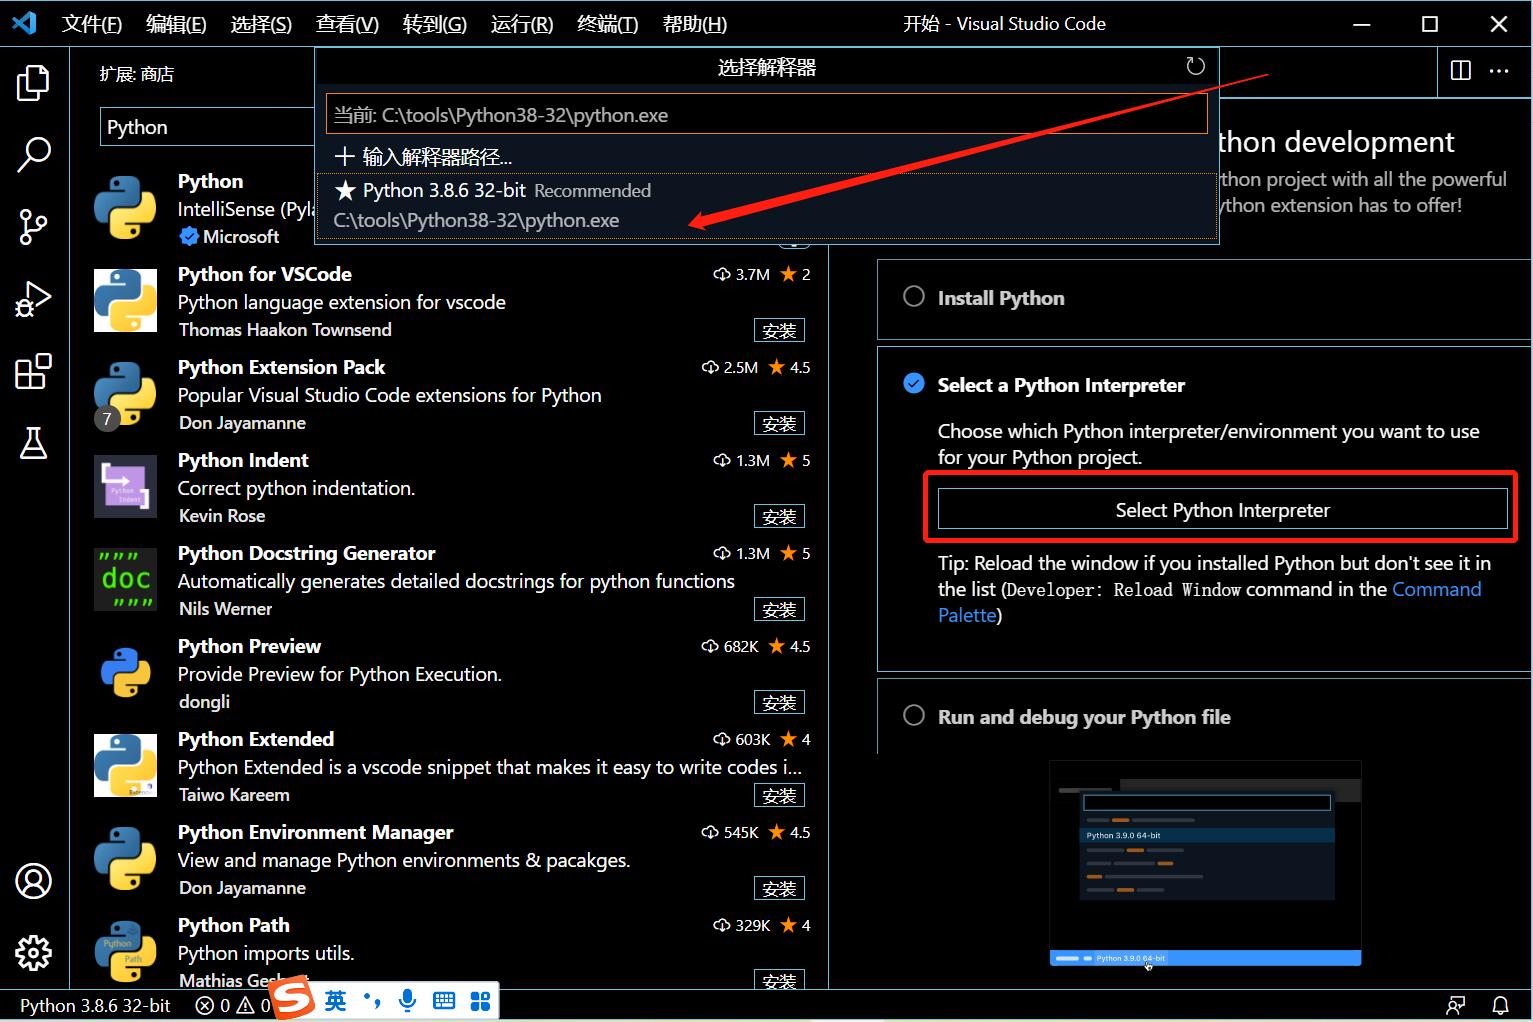Click the Select Python Interpreter button
Viewport: 1533px width, 1022px height.
pos(1222,509)
